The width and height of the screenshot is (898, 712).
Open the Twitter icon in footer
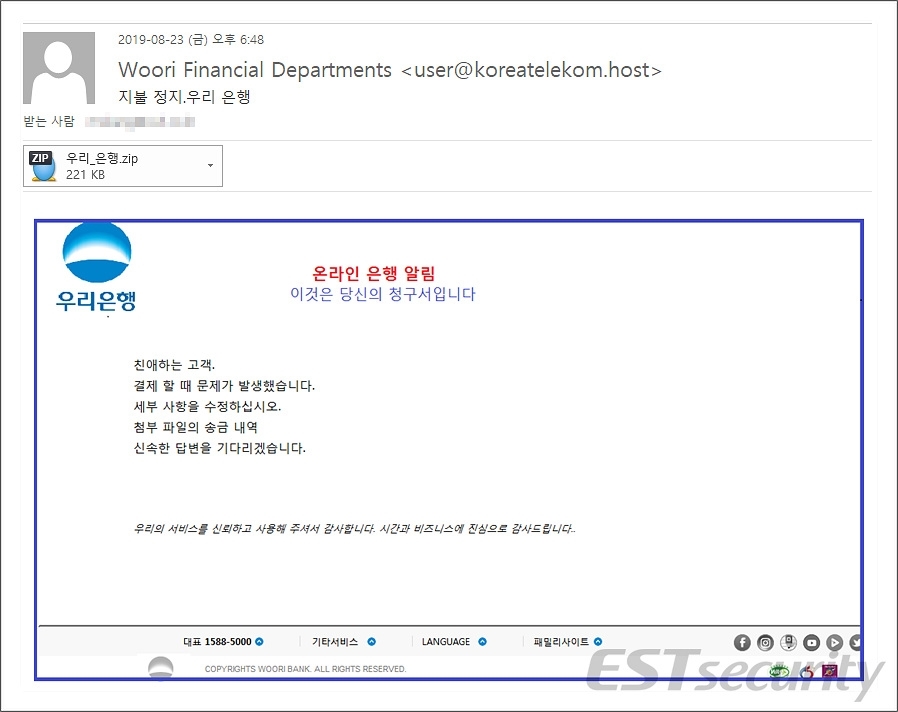tap(855, 643)
